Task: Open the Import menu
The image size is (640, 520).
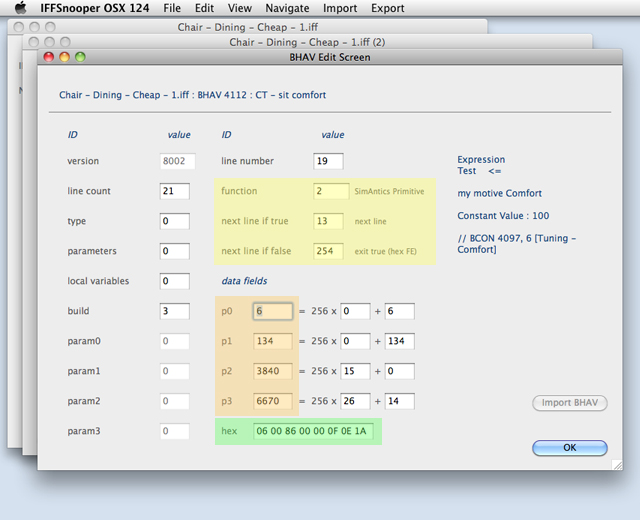Action: [340, 8]
